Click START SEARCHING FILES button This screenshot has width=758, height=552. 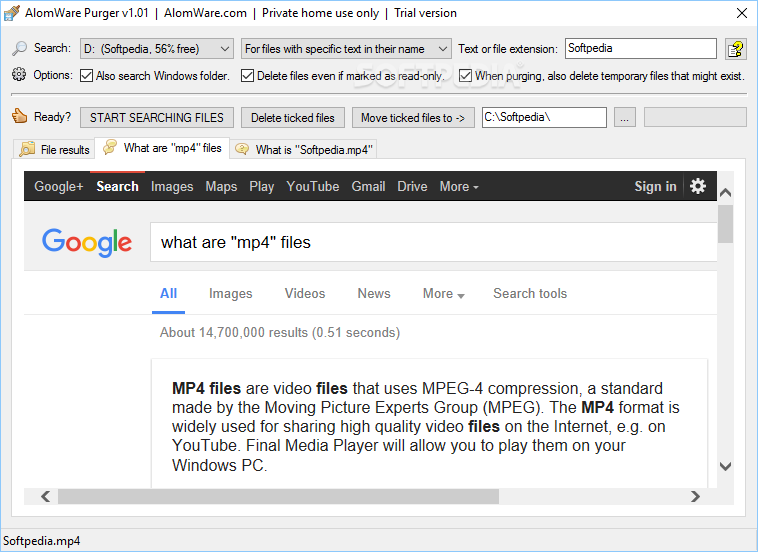pyautogui.click(x=157, y=117)
